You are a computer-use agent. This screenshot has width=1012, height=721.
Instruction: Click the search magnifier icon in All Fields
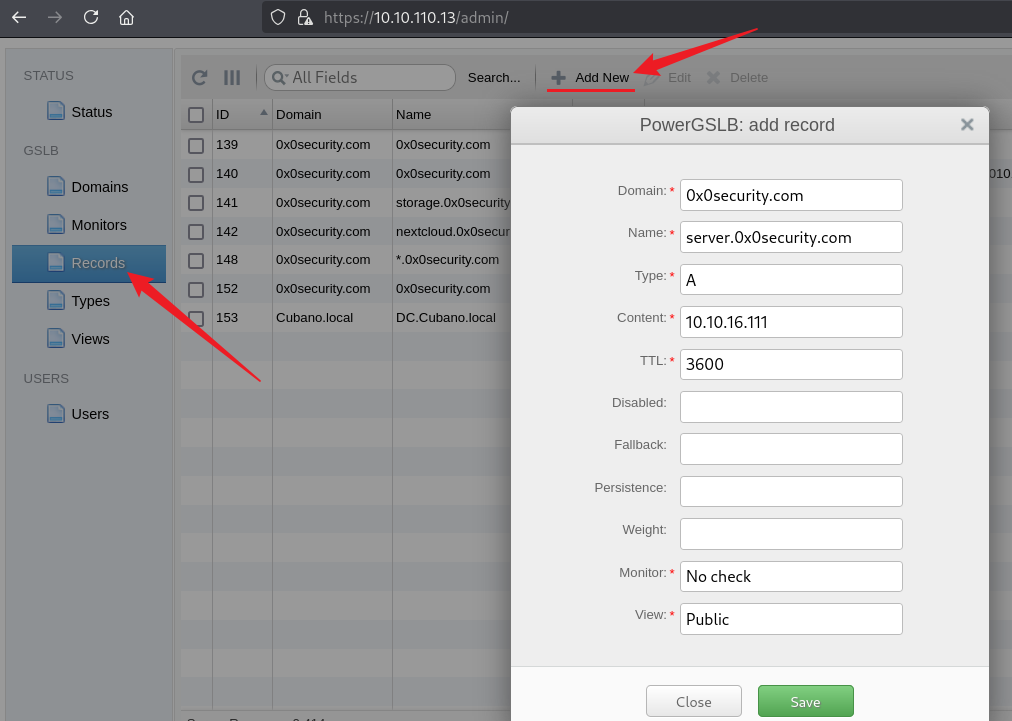277,78
